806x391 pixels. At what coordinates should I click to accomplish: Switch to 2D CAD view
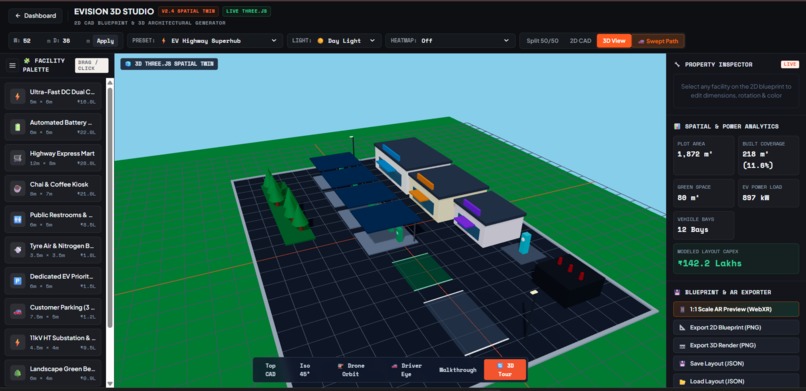[x=580, y=41]
